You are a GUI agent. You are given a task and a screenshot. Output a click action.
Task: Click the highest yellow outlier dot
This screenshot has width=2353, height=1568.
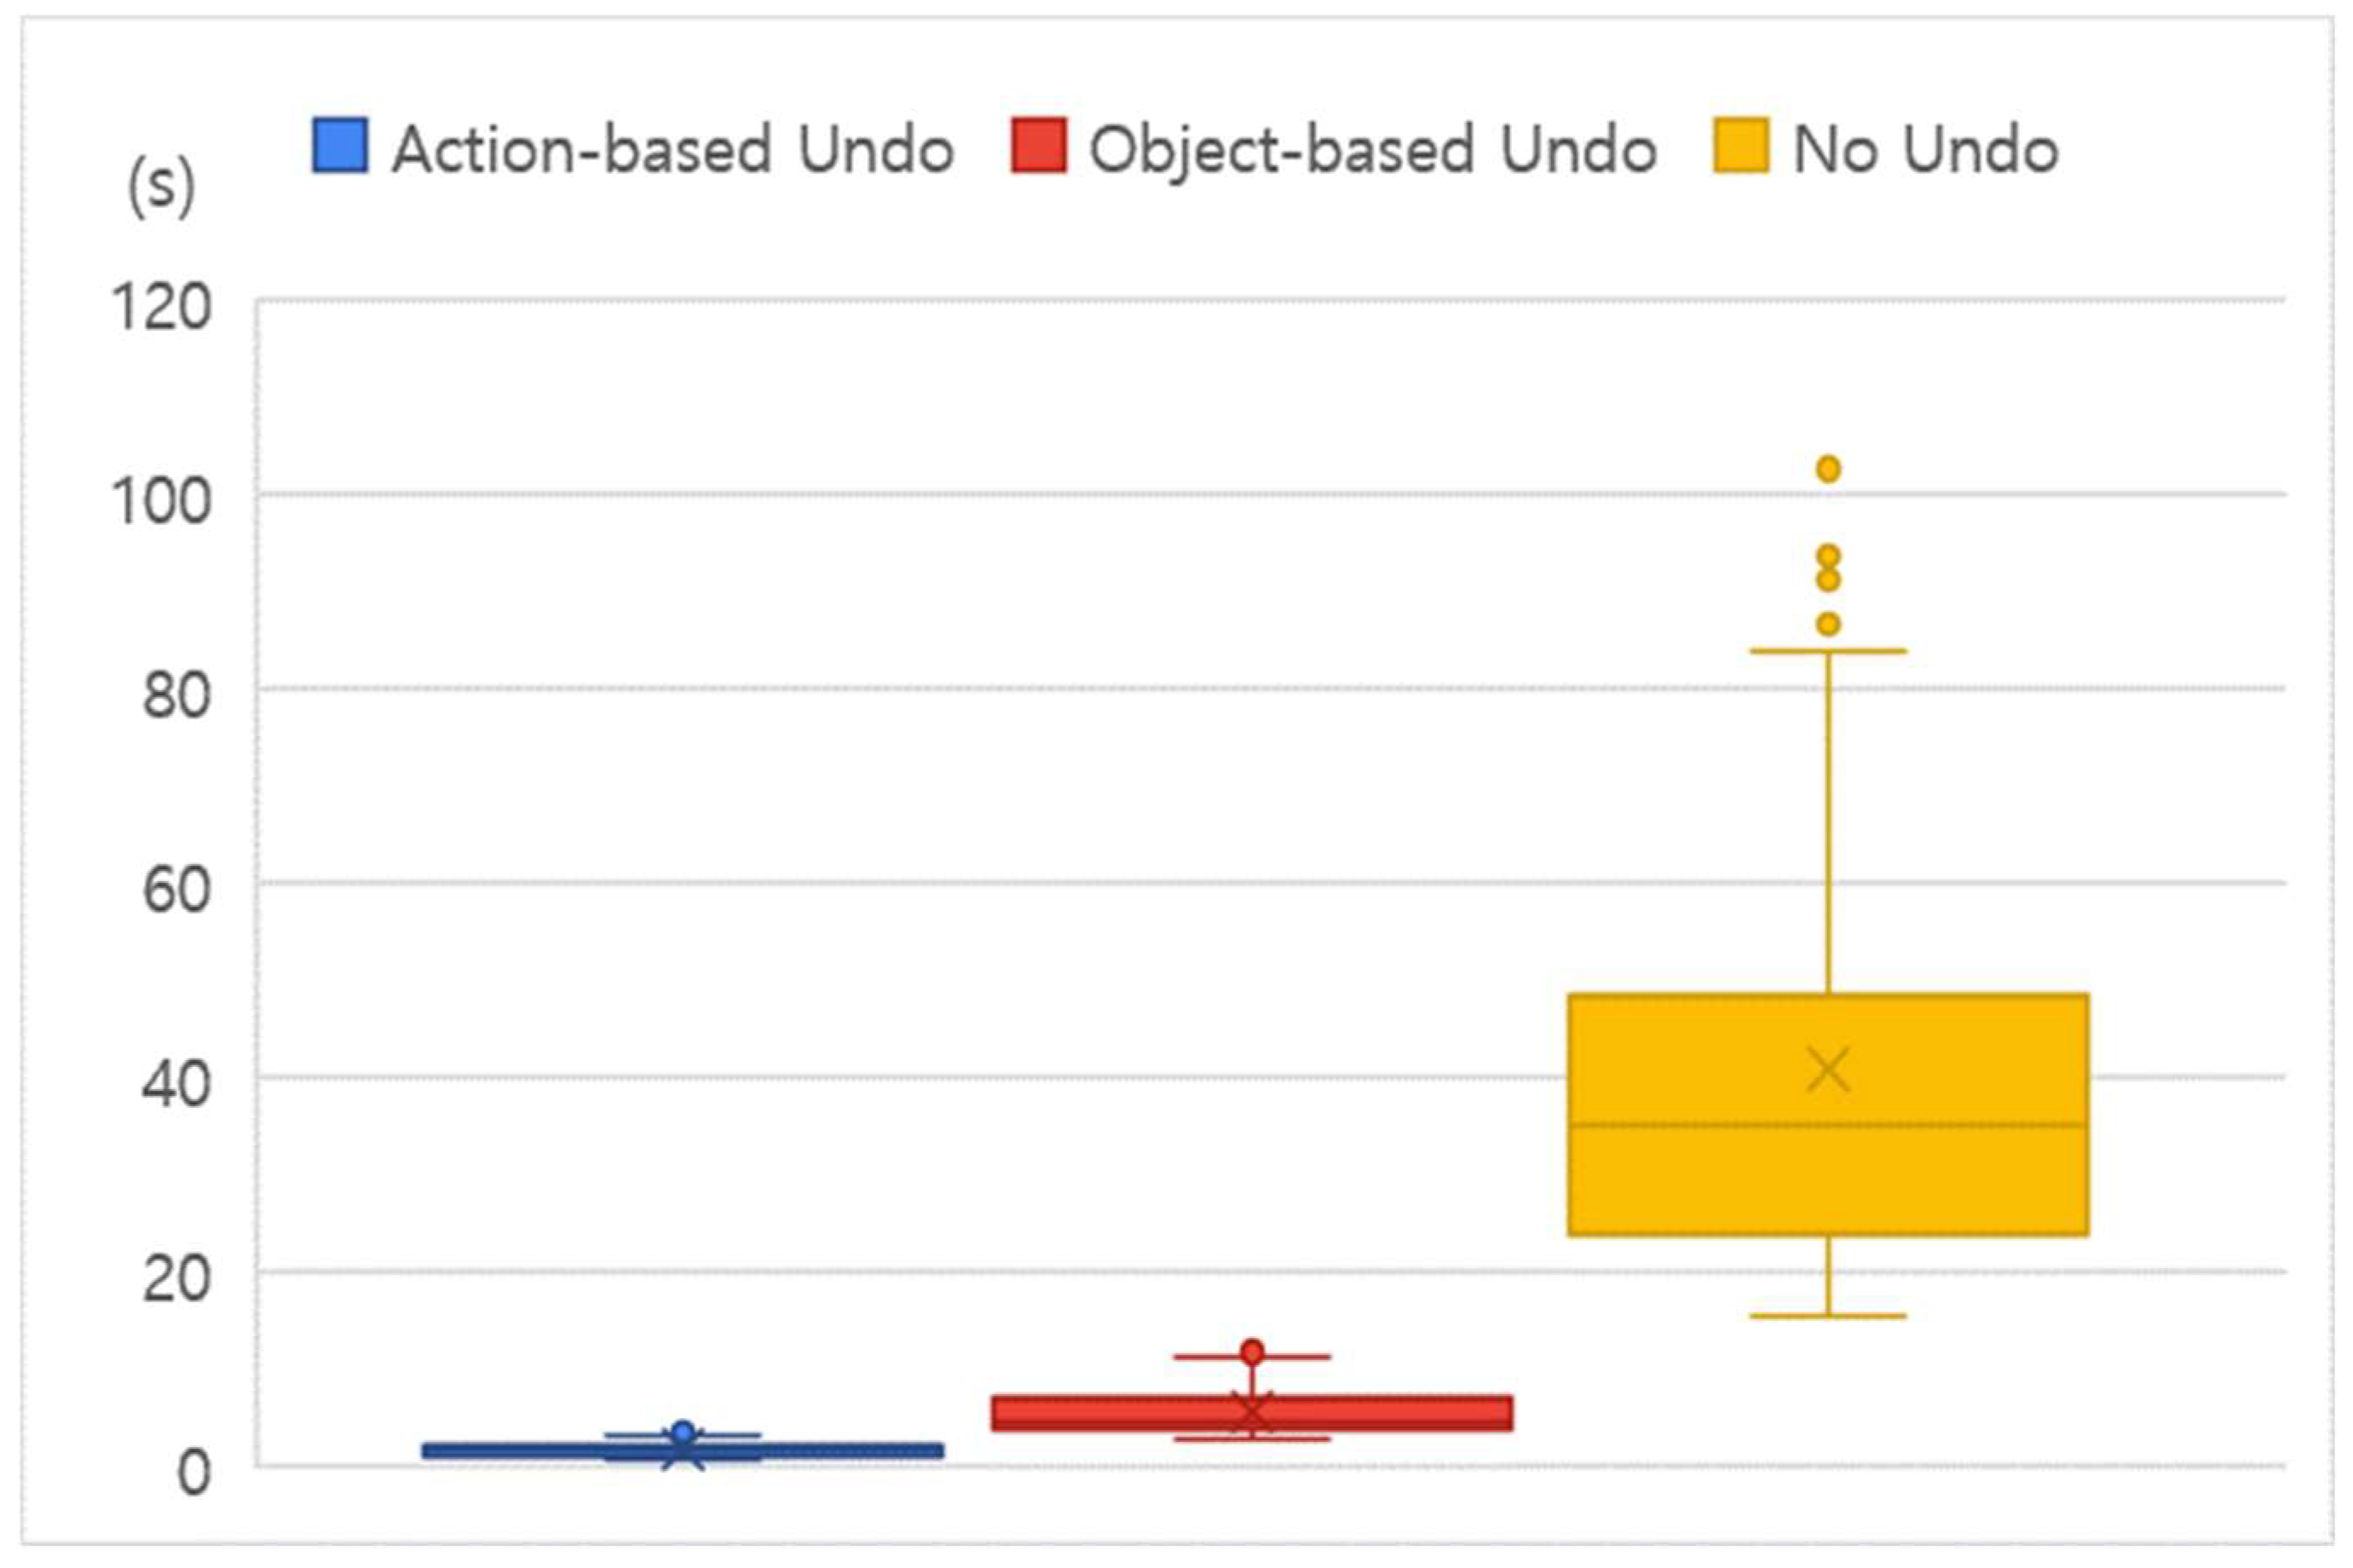click(1828, 468)
